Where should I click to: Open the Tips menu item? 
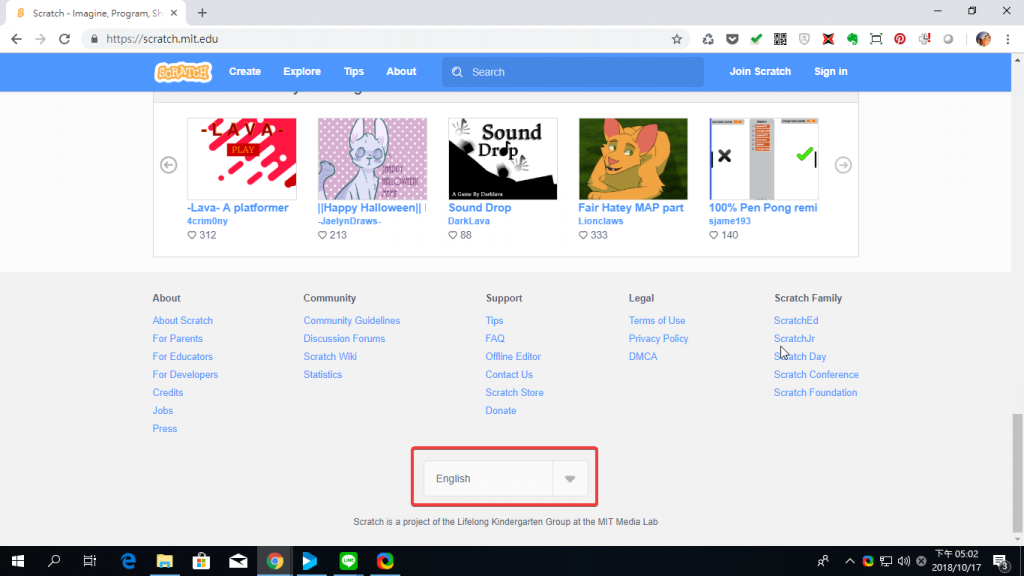coord(354,72)
